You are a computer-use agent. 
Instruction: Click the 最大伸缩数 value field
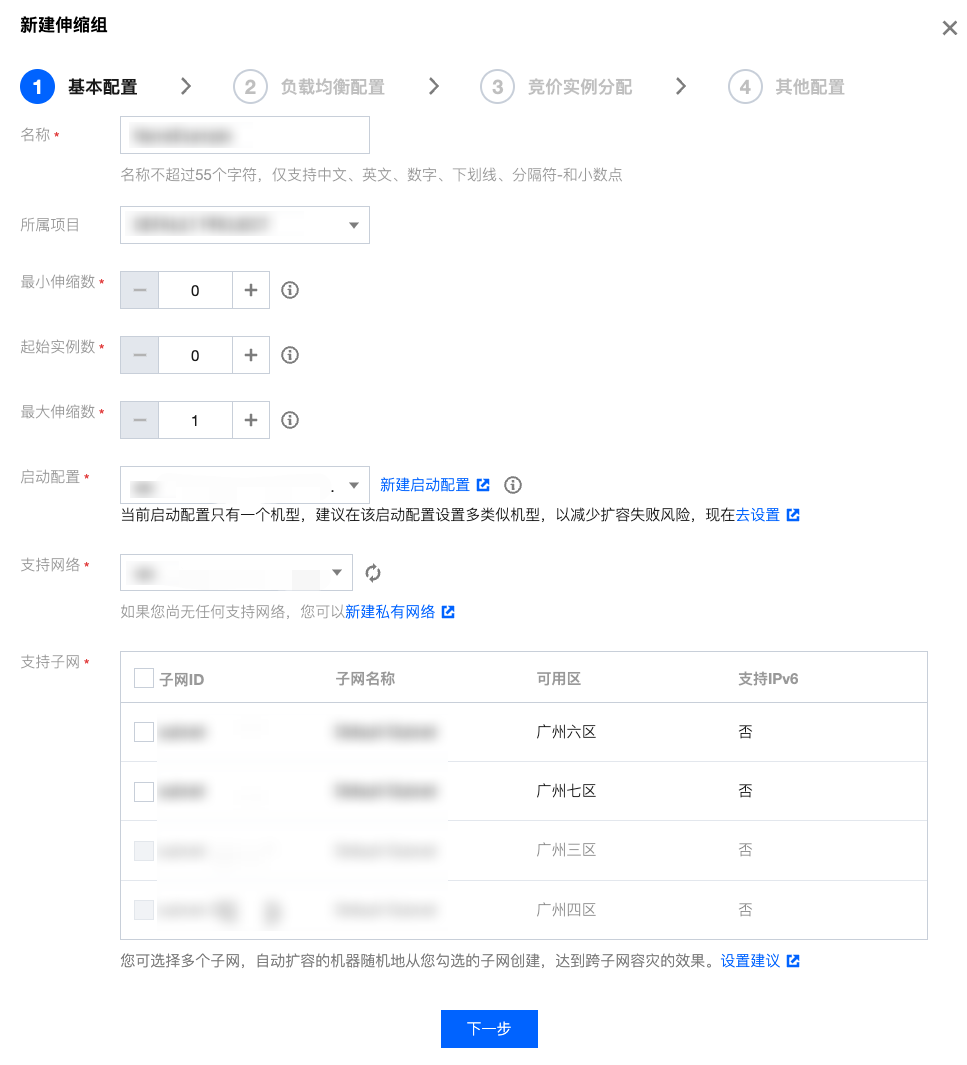pos(196,420)
